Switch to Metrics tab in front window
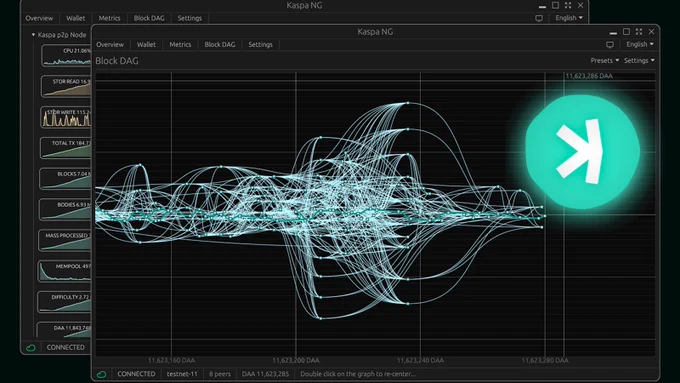680x383 pixels. (x=180, y=44)
